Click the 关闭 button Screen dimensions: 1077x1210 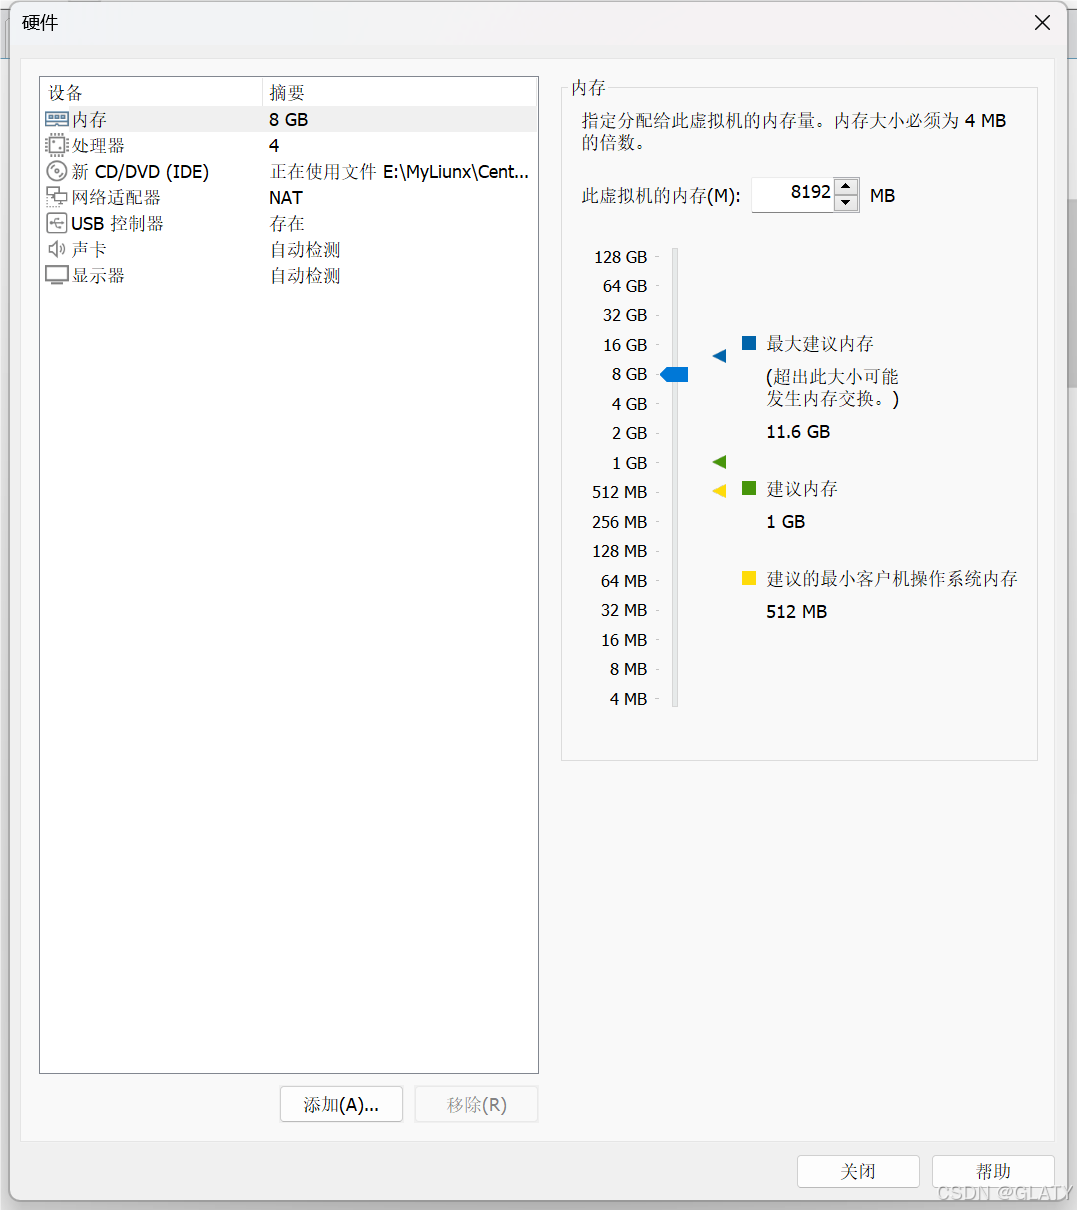pos(858,1171)
